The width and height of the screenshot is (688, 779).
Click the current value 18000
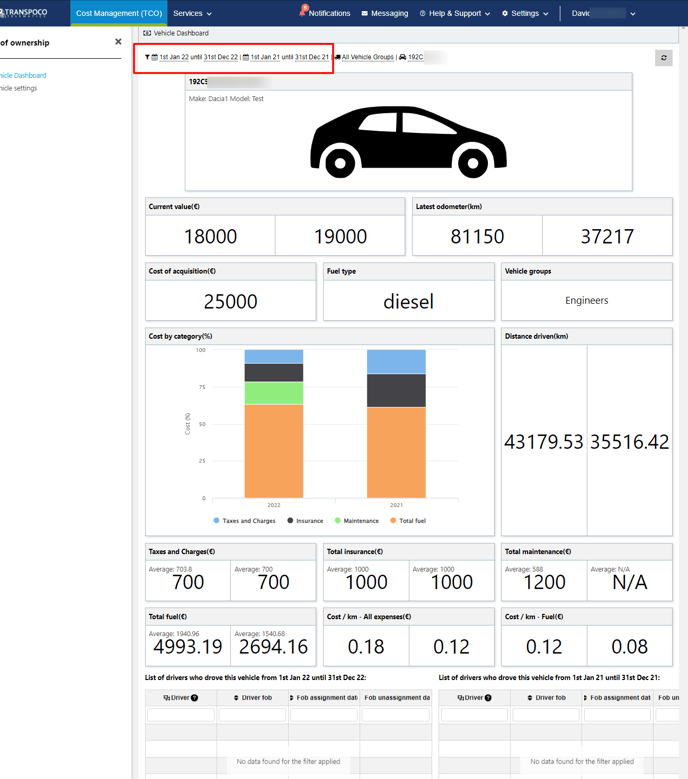pyautogui.click(x=211, y=236)
